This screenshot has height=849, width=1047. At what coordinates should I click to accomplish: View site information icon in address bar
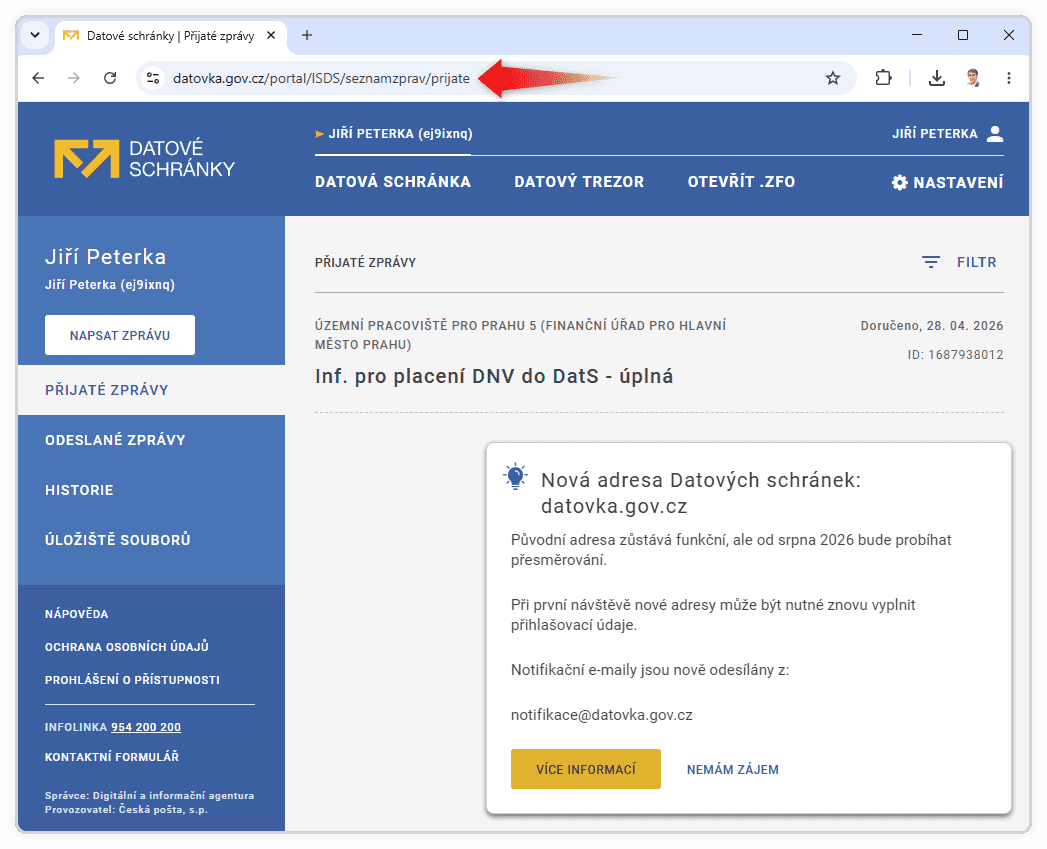tap(153, 78)
